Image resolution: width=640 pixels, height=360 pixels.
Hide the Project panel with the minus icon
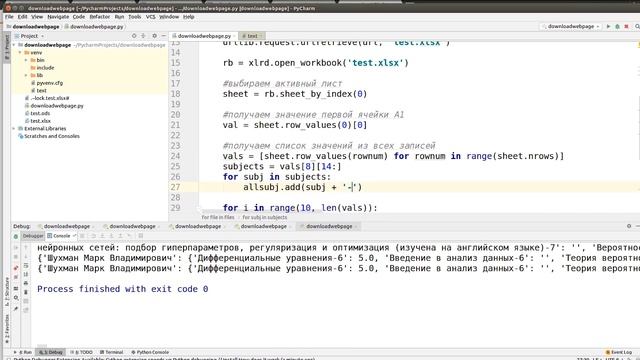[163, 36]
